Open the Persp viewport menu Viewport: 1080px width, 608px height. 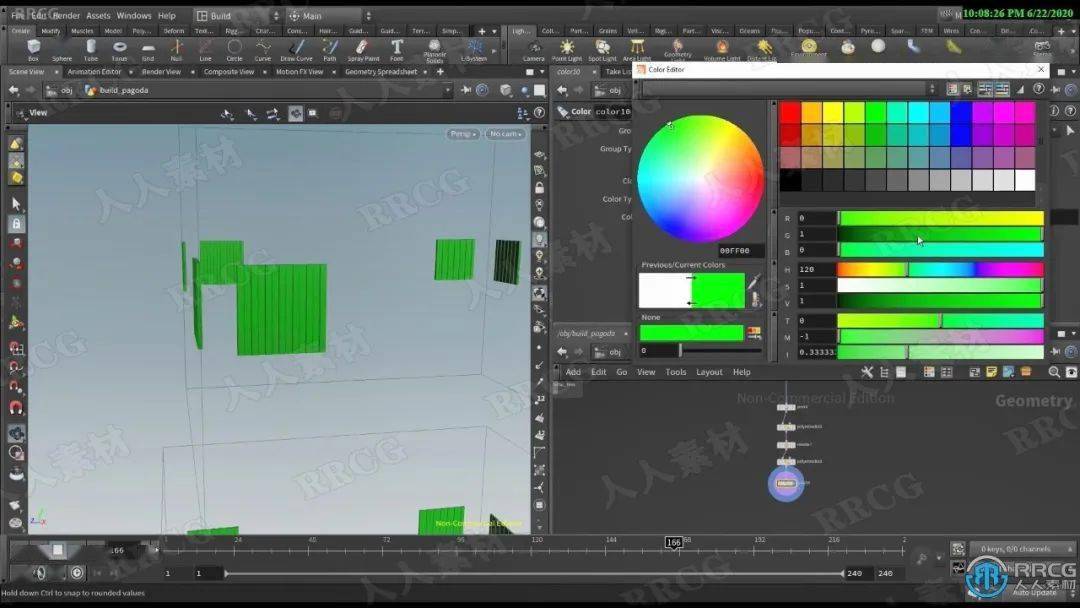[463, 134]
